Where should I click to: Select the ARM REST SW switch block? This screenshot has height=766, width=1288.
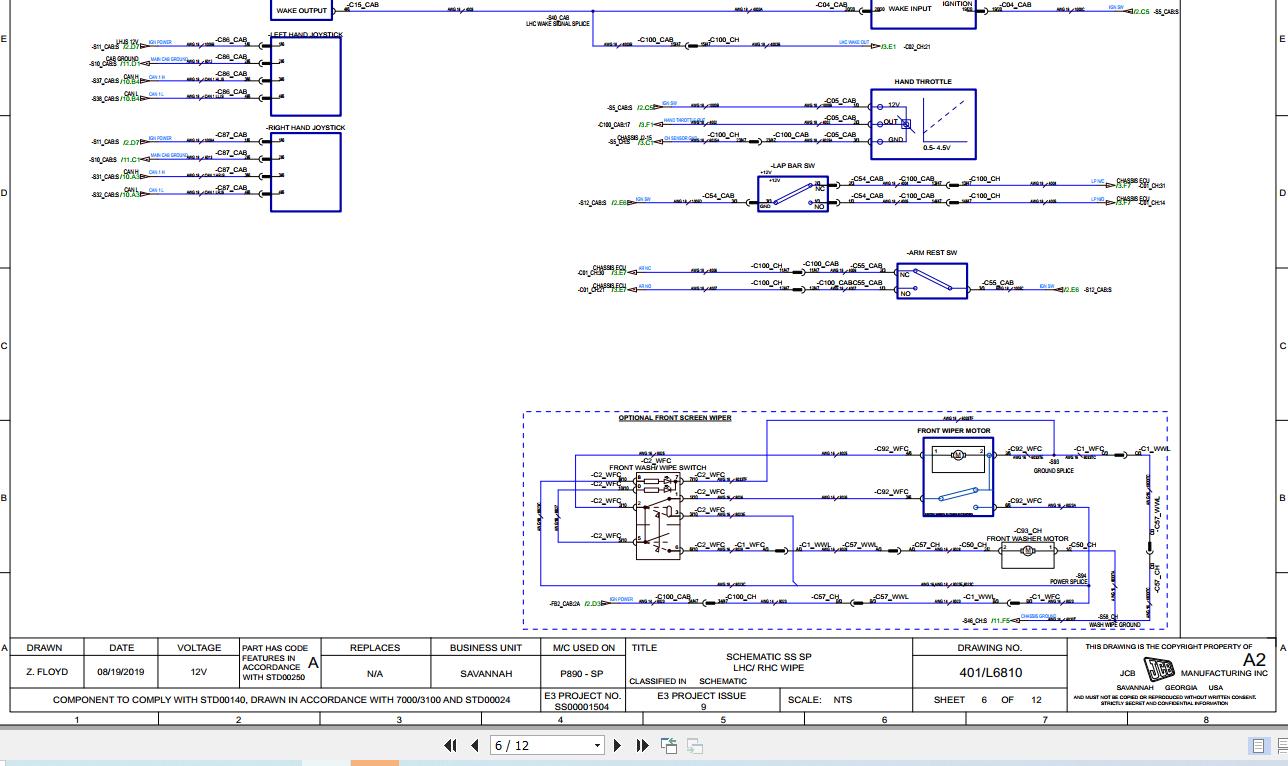pos(932,281)
